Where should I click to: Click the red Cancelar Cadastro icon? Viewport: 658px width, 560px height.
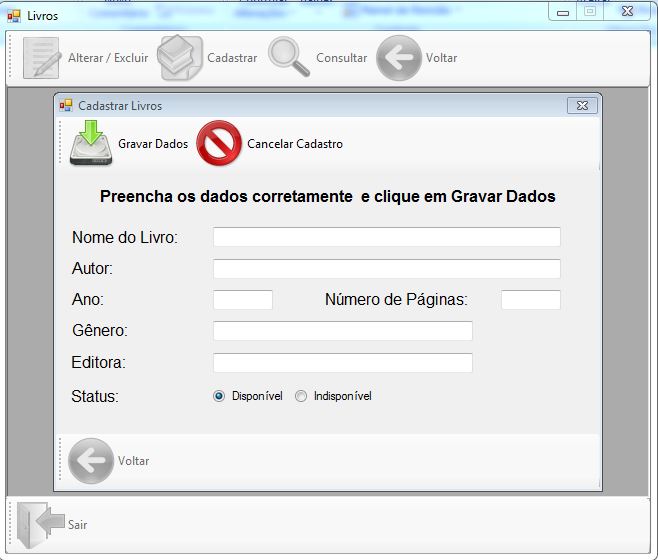pos(219,144)
